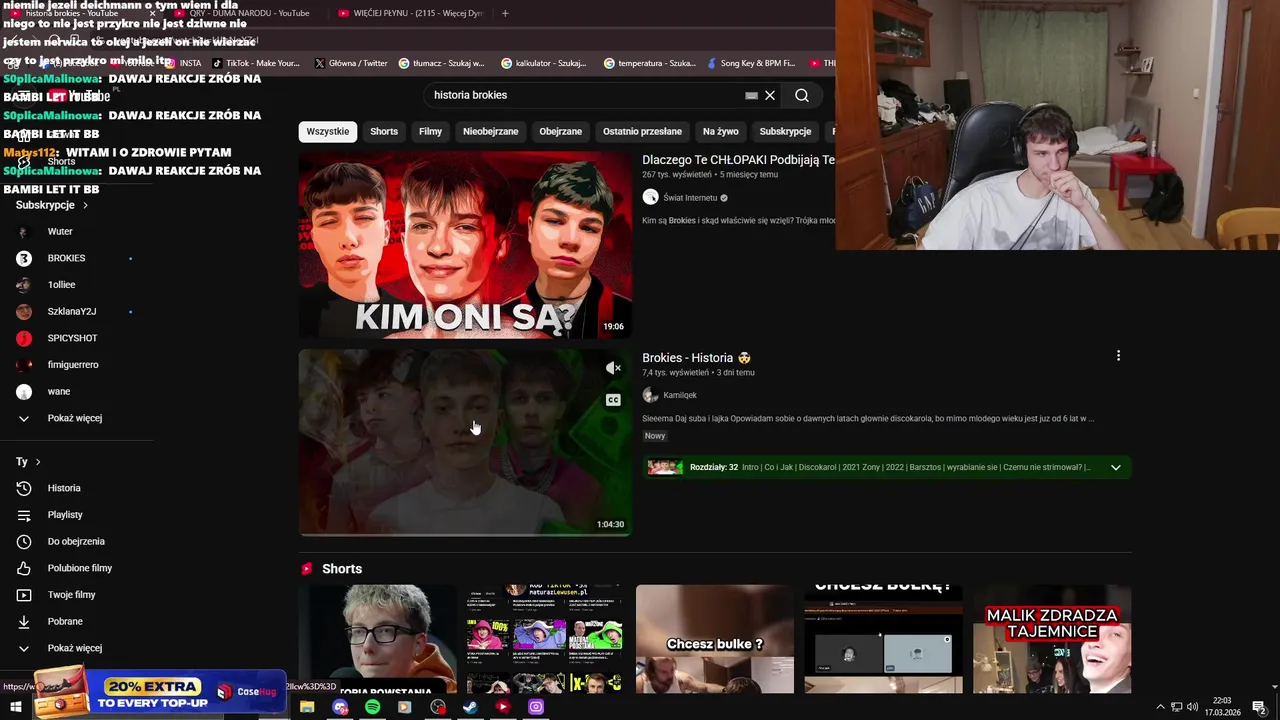Image resolution: width=1280 pixels, height=720 pixels.
Task: Select the Filmy filter chip
Action: coord(430,131)
